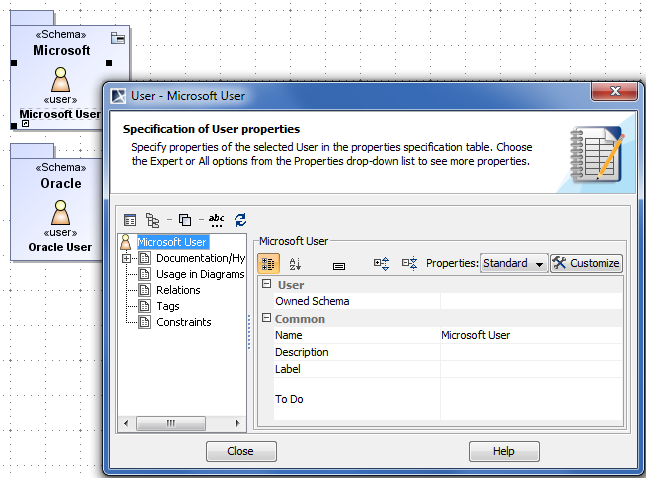Viewport: 646px width, 478px height.
Task: Click the Description property label
Action: click(302, 352)
